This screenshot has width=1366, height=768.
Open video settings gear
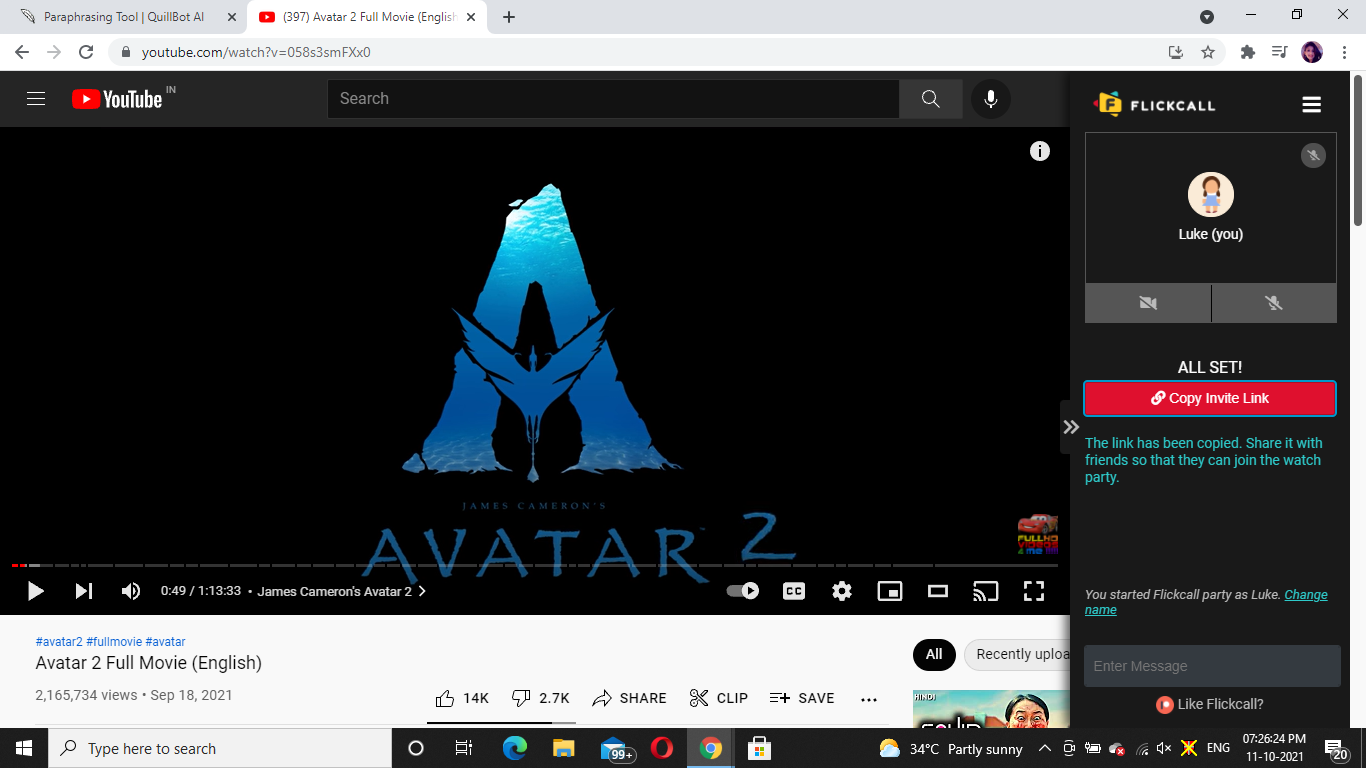[x=842, y=591]
